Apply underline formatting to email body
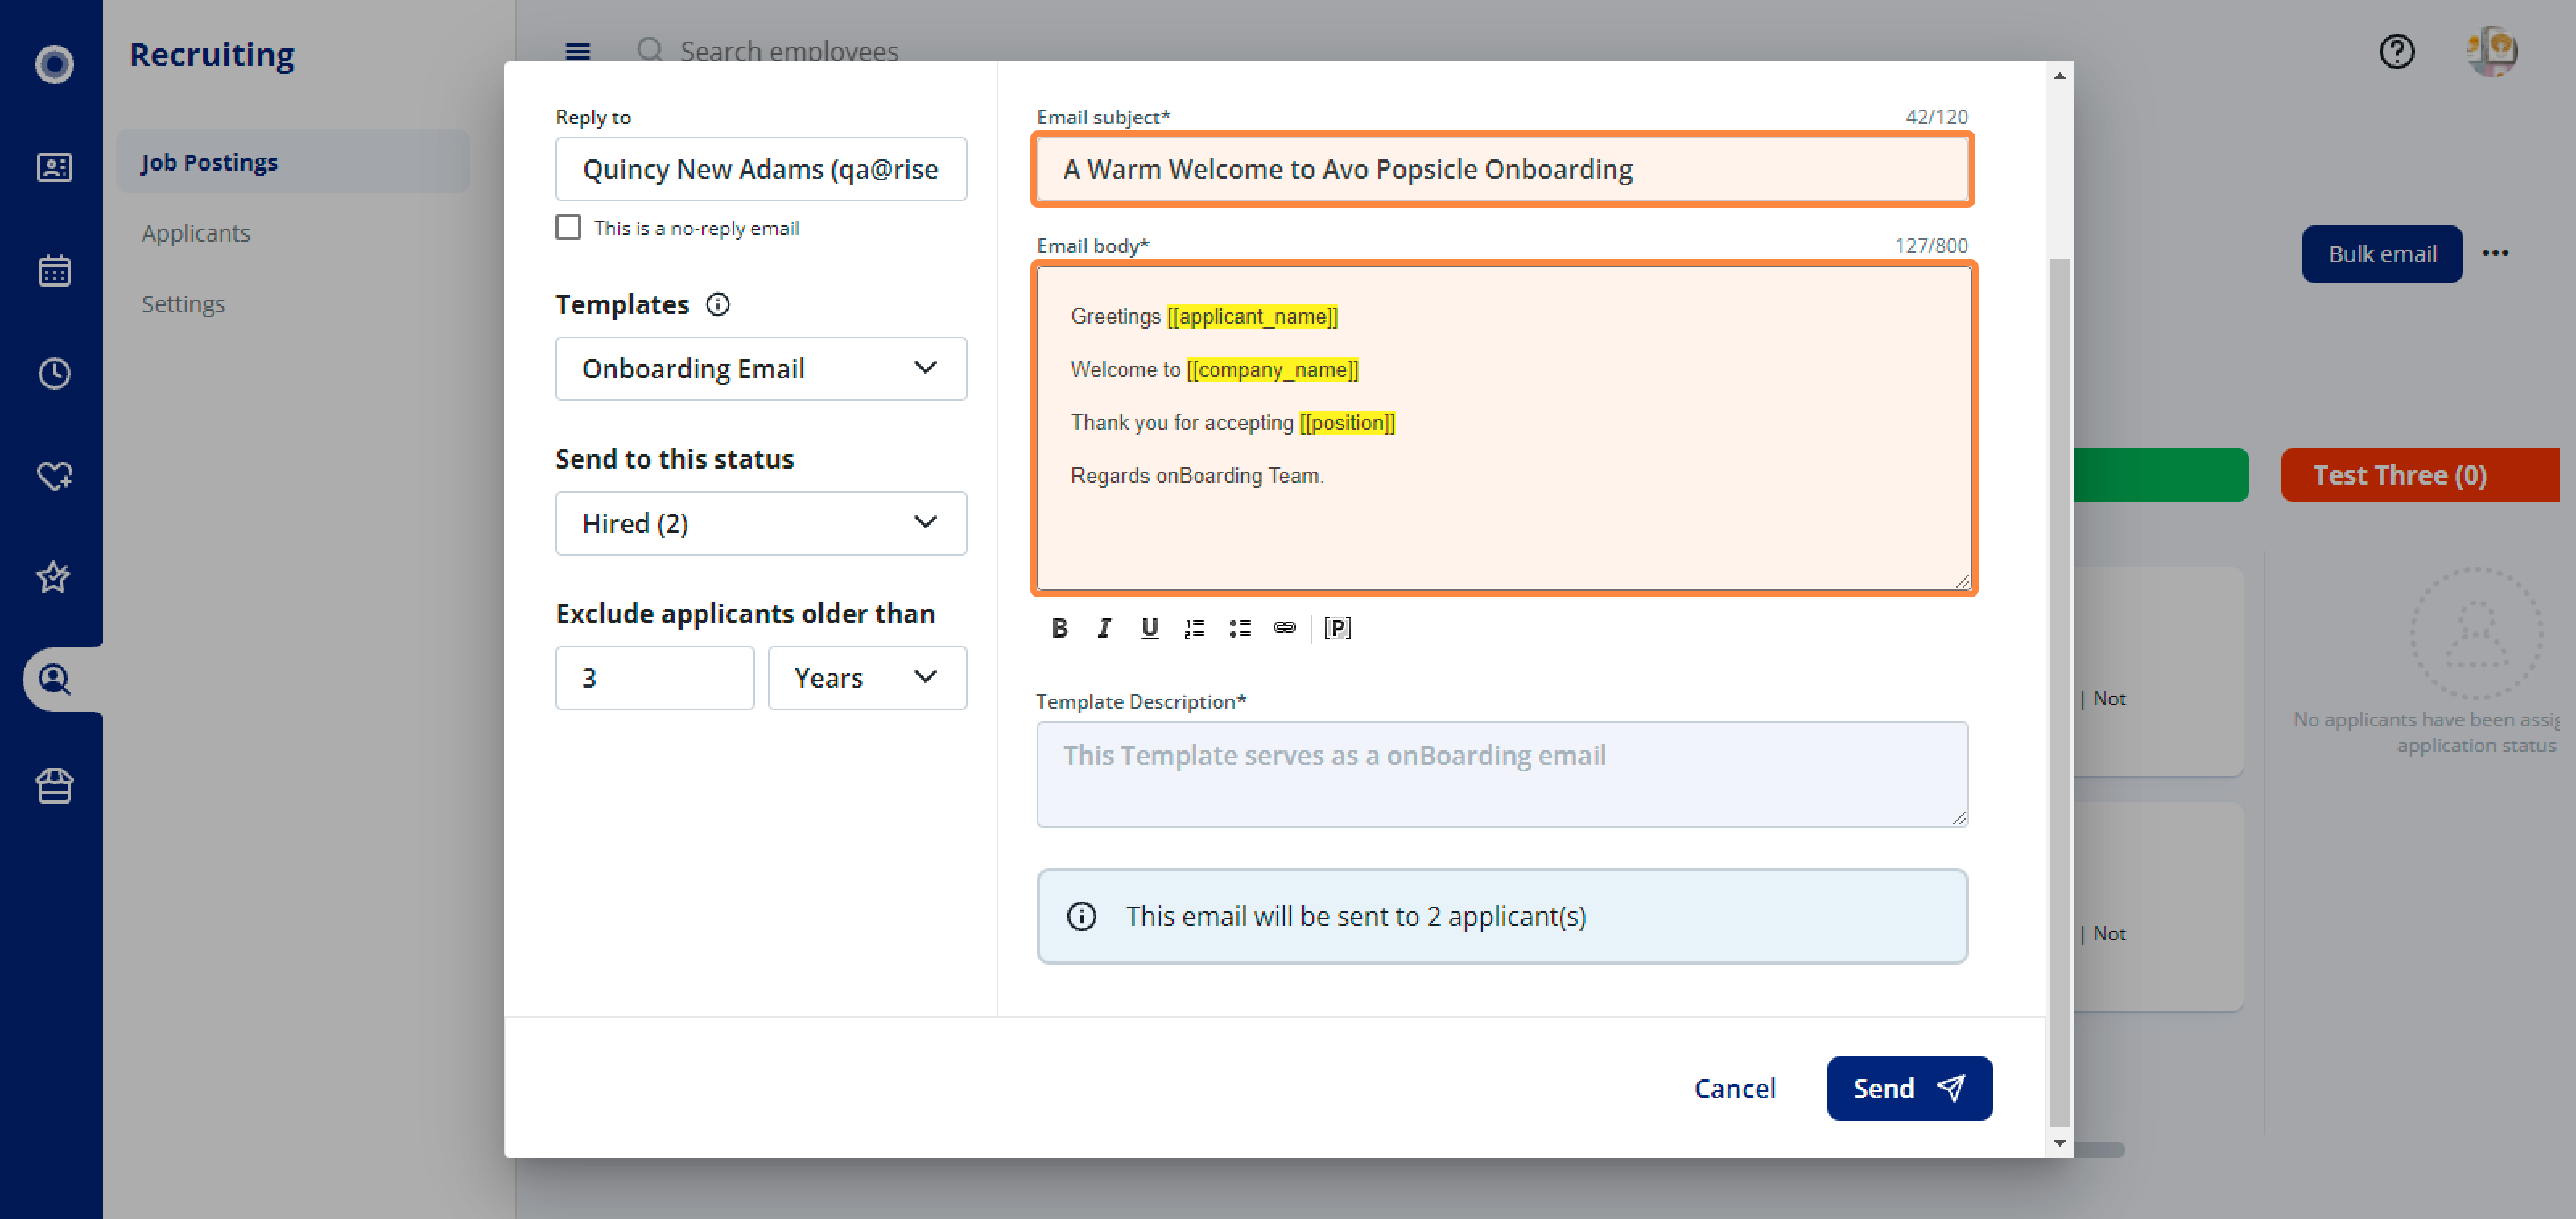This screenshot has height=1219, width=2576. click(x=1149, y=627)
